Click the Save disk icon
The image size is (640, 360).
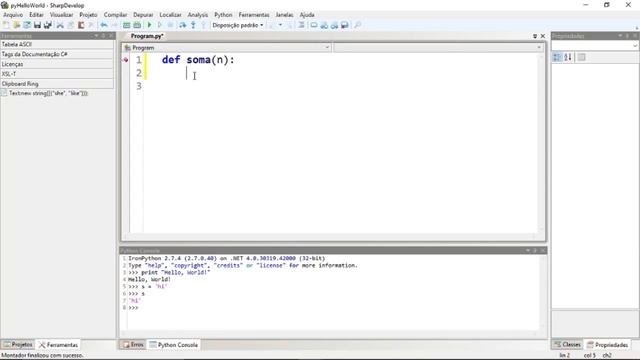click(37, 25)
